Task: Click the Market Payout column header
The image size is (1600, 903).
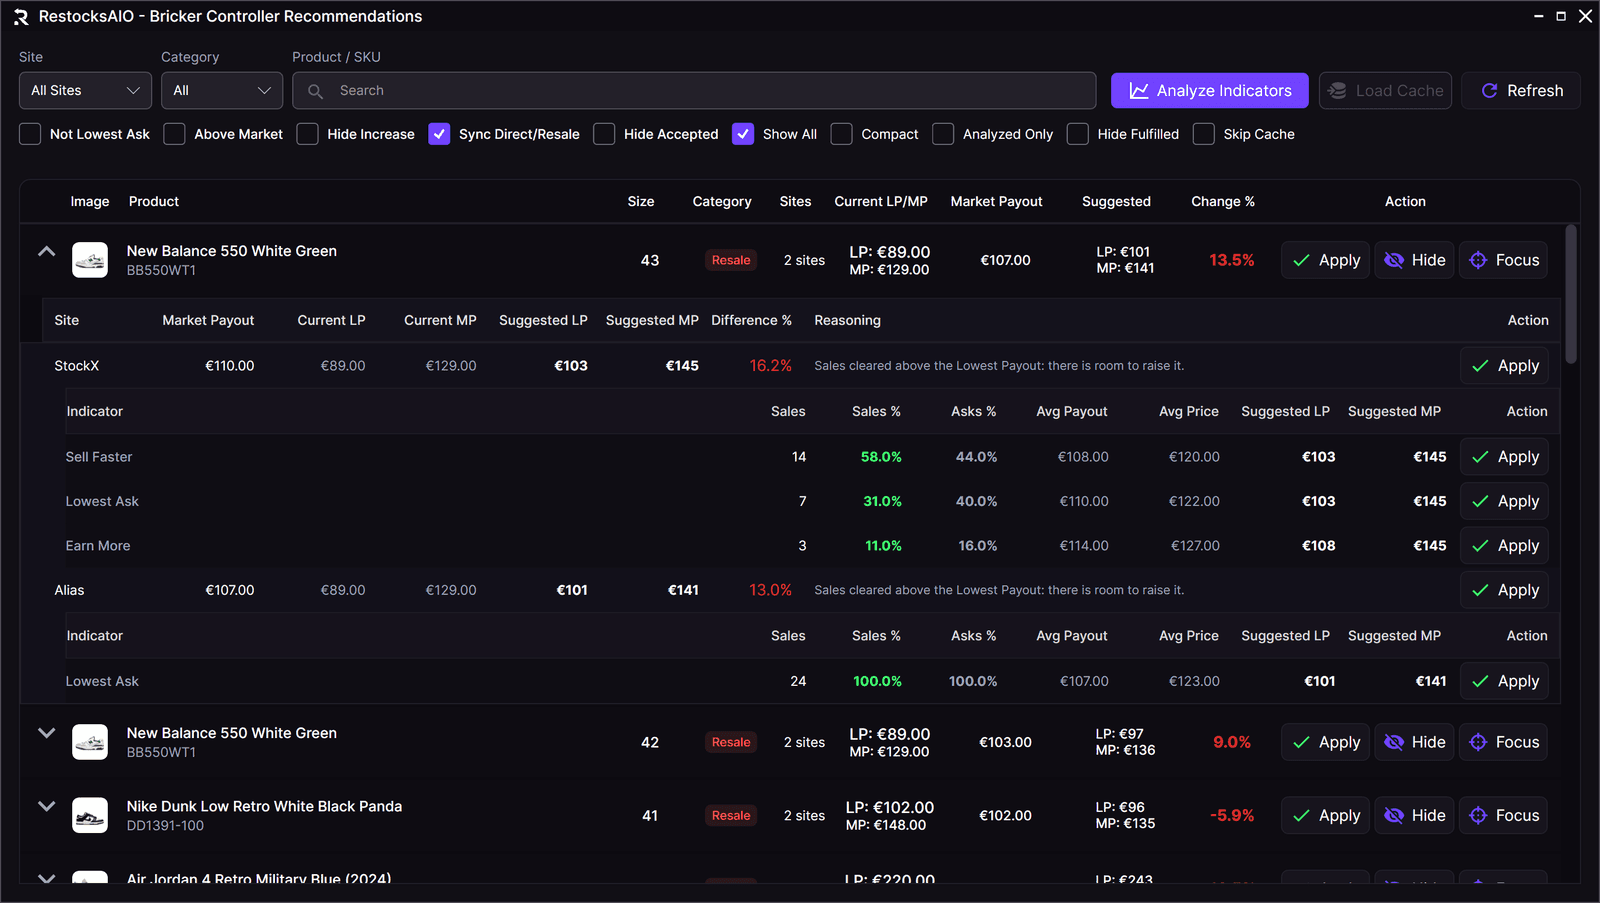Action: (996, 202)
